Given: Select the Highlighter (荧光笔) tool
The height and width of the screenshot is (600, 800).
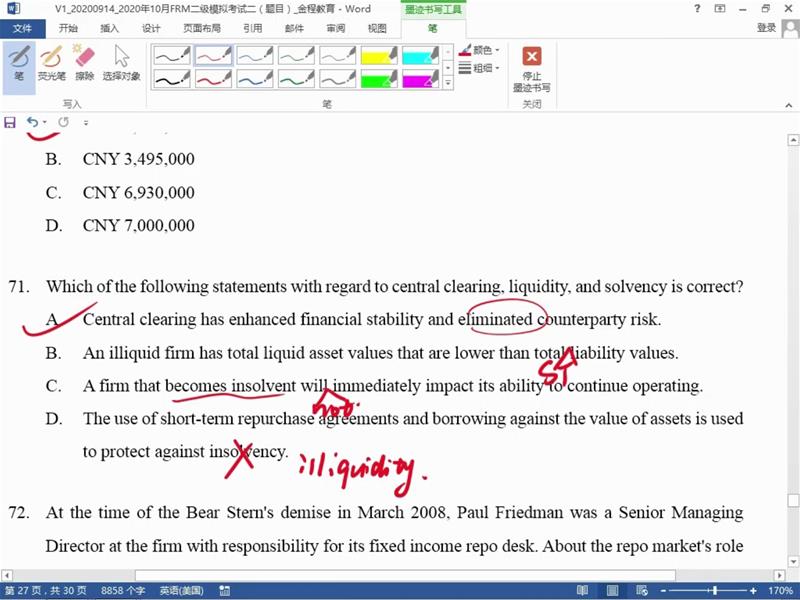Looking at the screenshot, I should 51,62.
